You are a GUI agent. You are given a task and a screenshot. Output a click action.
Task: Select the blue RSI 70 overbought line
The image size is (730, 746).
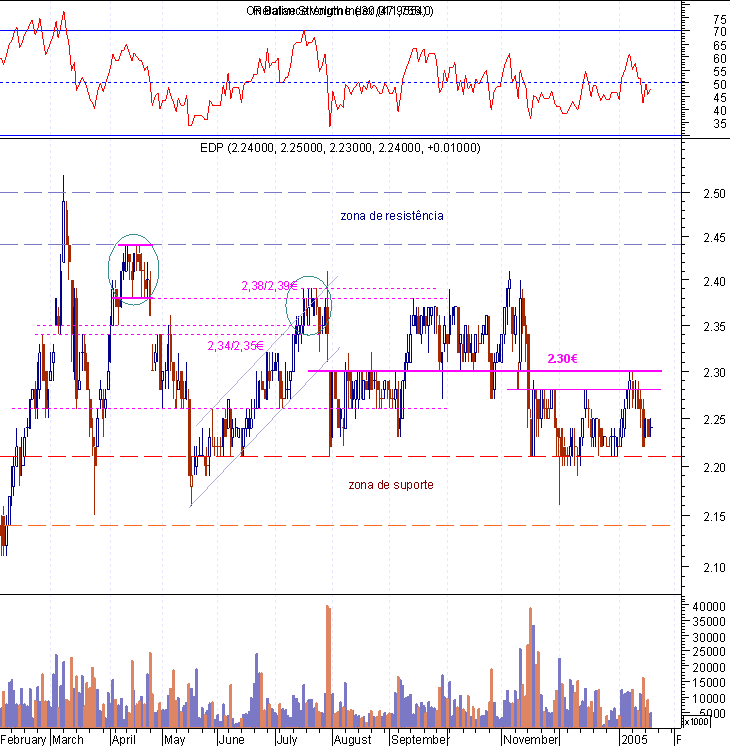(340, 30)
